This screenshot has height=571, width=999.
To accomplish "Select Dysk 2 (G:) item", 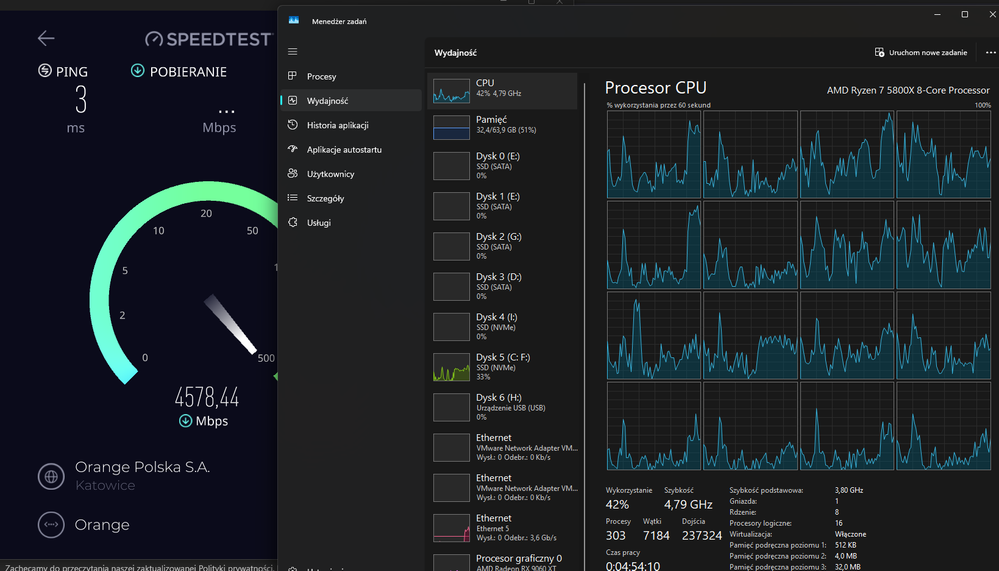I will coord(503,246).
